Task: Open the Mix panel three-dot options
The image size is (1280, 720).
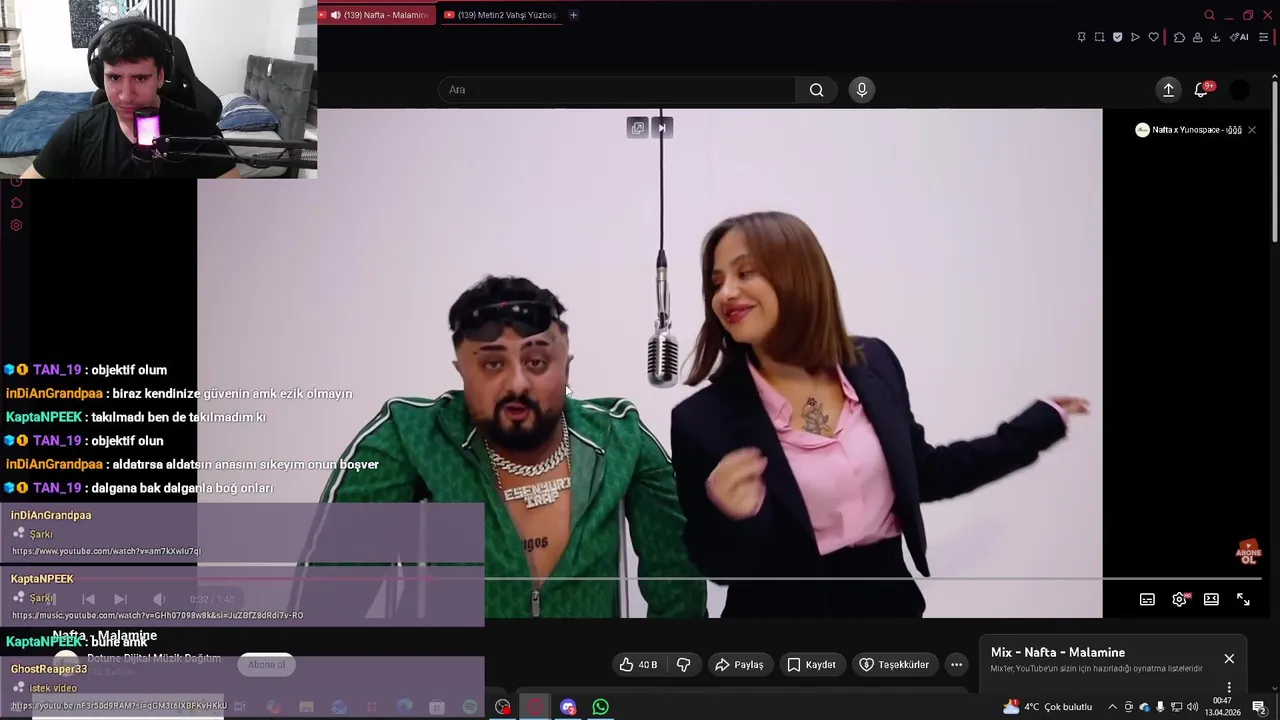Action: coord(1229,687)
